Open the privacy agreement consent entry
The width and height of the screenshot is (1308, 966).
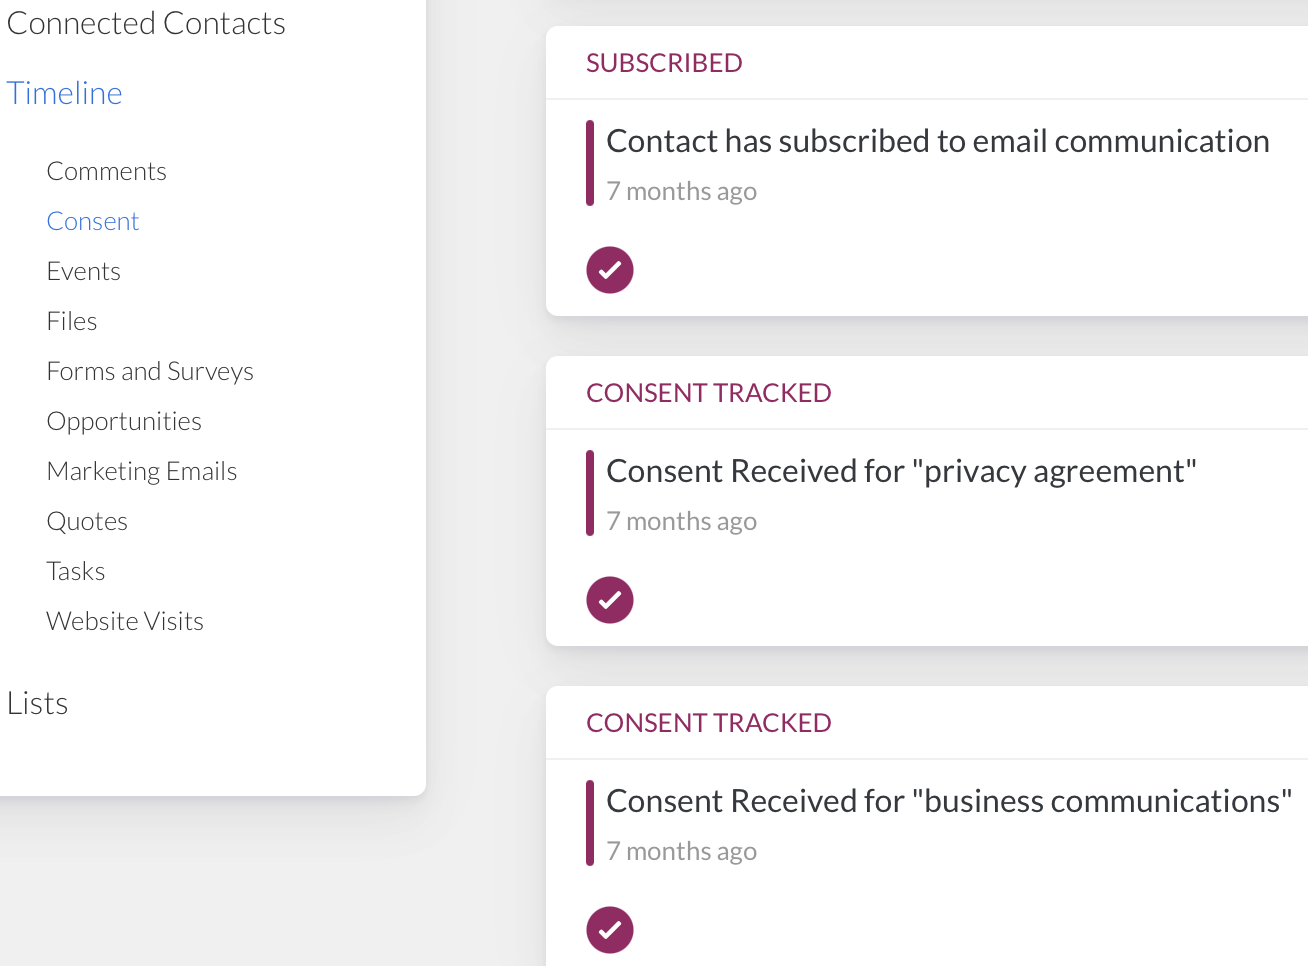pyautogui.click(x=901, y=471)
